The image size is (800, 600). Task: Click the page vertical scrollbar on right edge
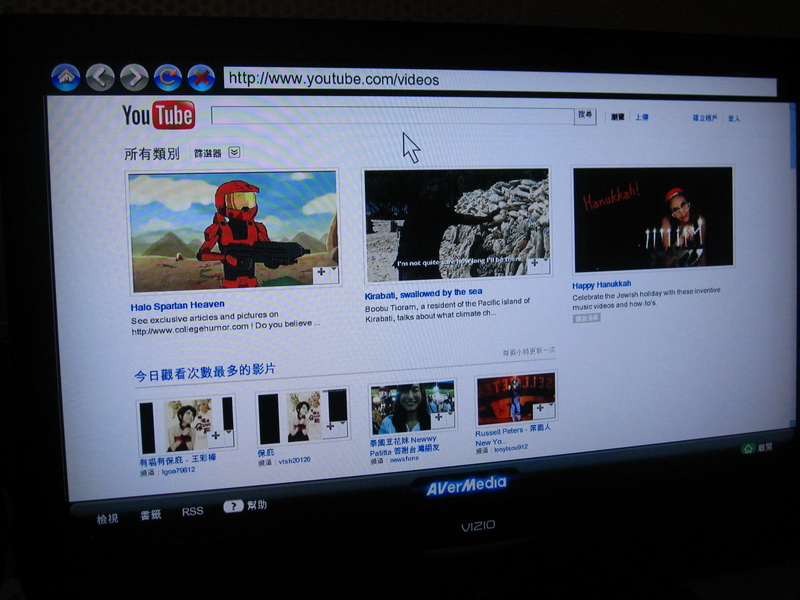792,263
